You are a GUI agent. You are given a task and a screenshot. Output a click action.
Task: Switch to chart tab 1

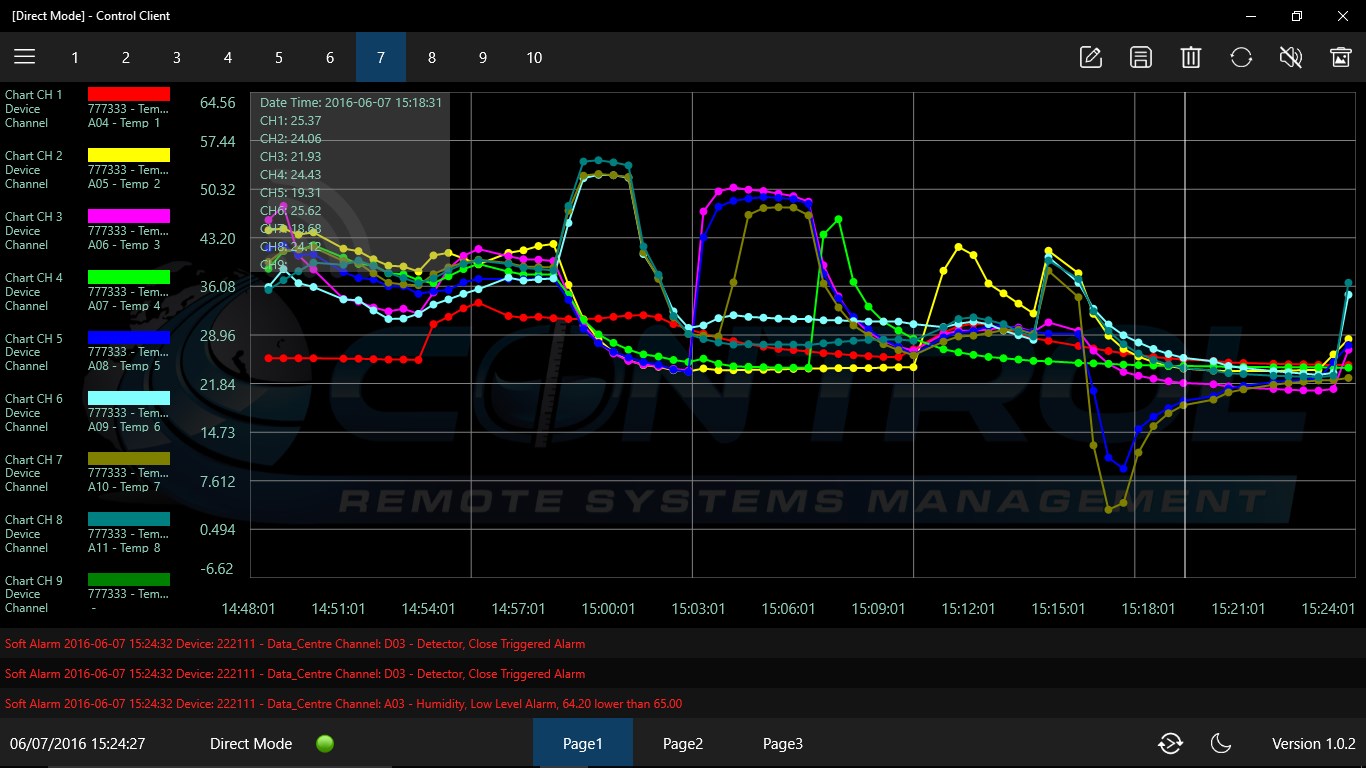[75, 57]
